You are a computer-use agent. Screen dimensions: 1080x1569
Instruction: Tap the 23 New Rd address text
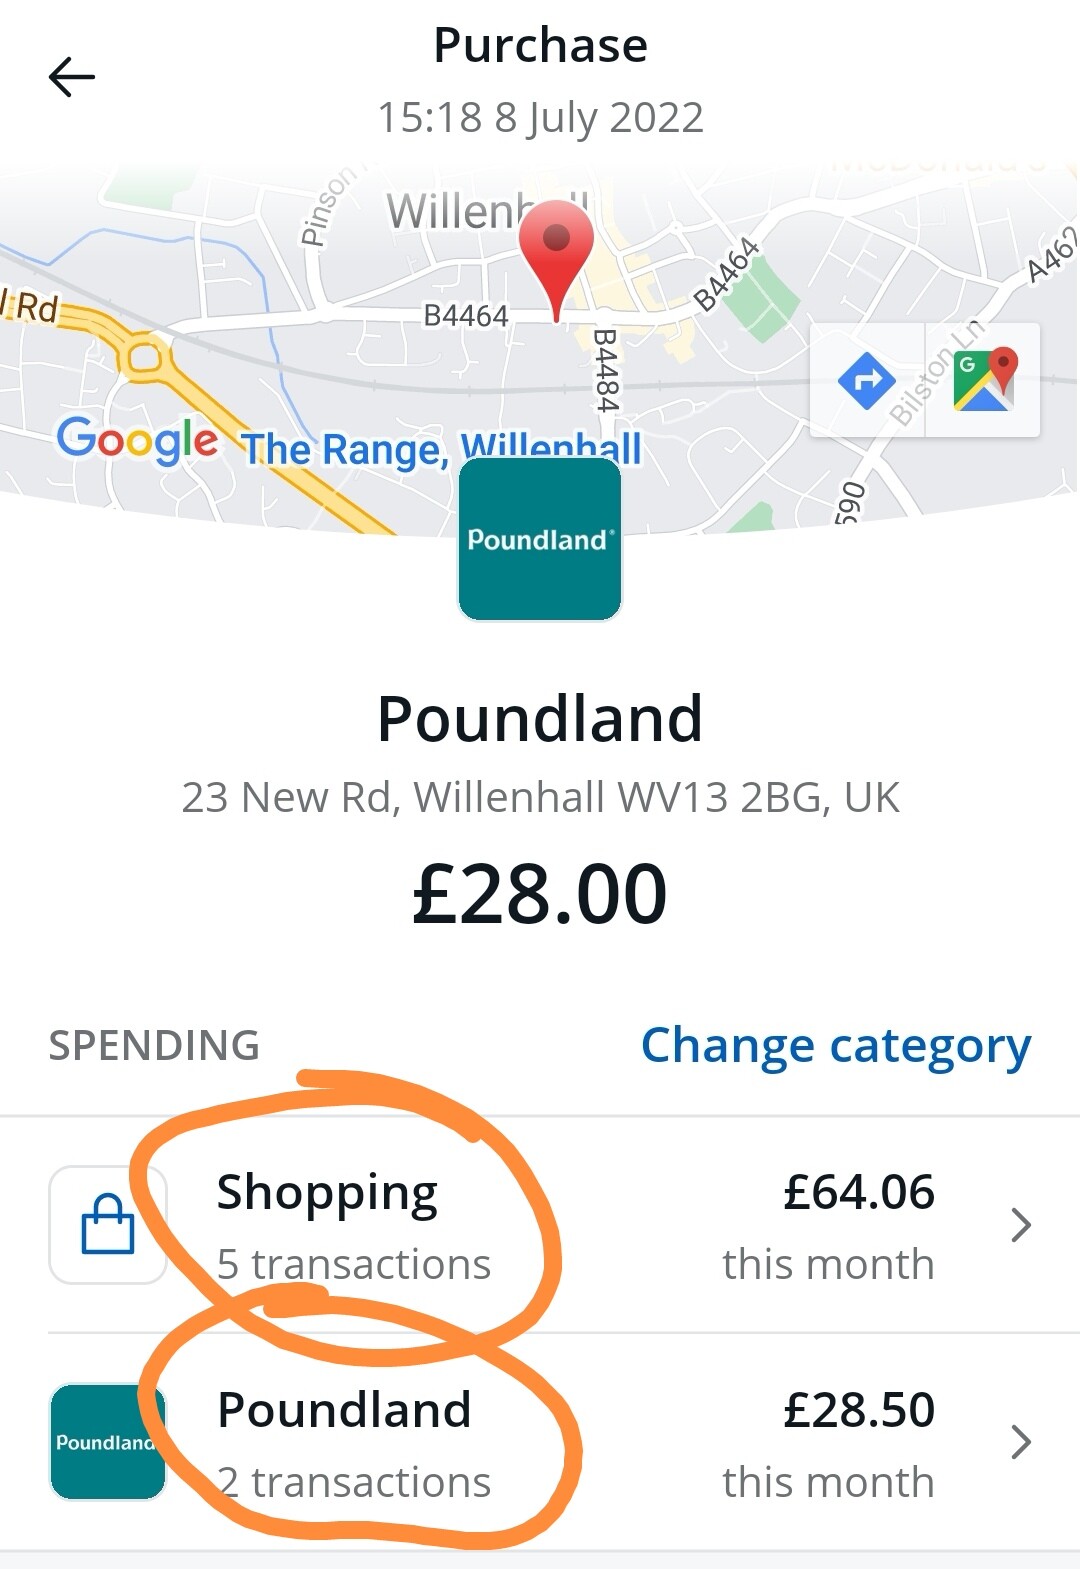(540, 798)
